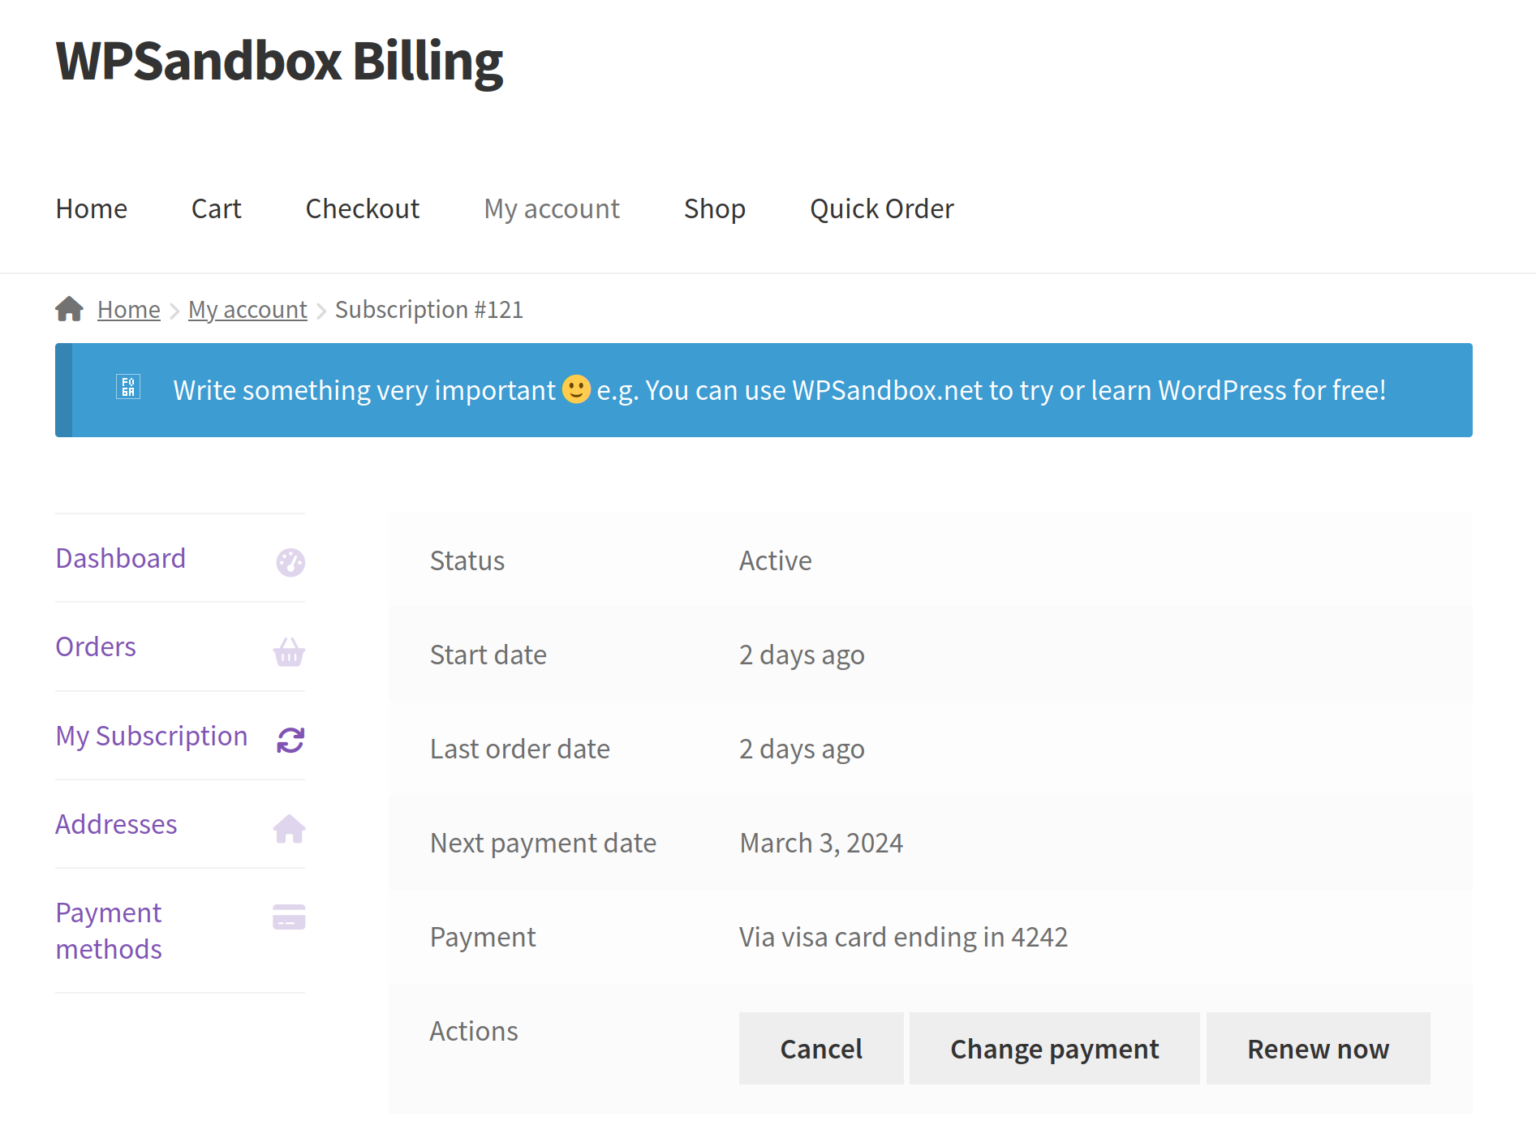Open the Orders section in the sidebar
The height and width of the screenshot is (1138, 1536).
[x=95, y=647]
